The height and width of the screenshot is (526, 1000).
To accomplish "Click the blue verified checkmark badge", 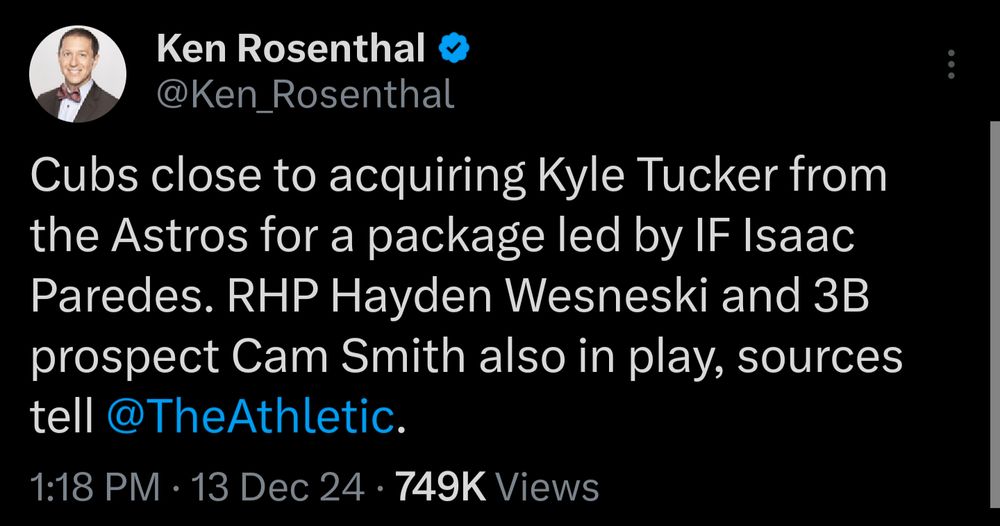I will (454, 50).
